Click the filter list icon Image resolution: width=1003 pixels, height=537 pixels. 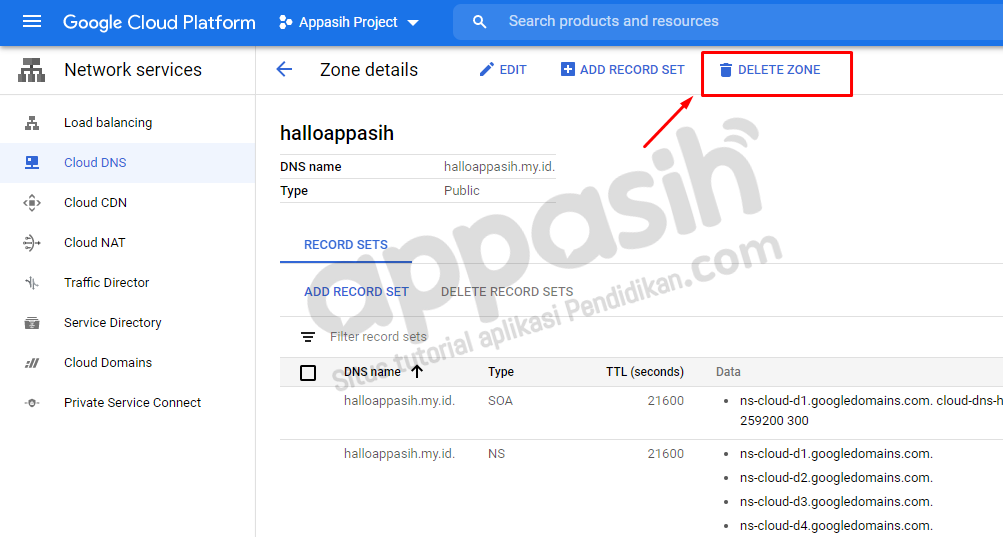pos(308,337)
